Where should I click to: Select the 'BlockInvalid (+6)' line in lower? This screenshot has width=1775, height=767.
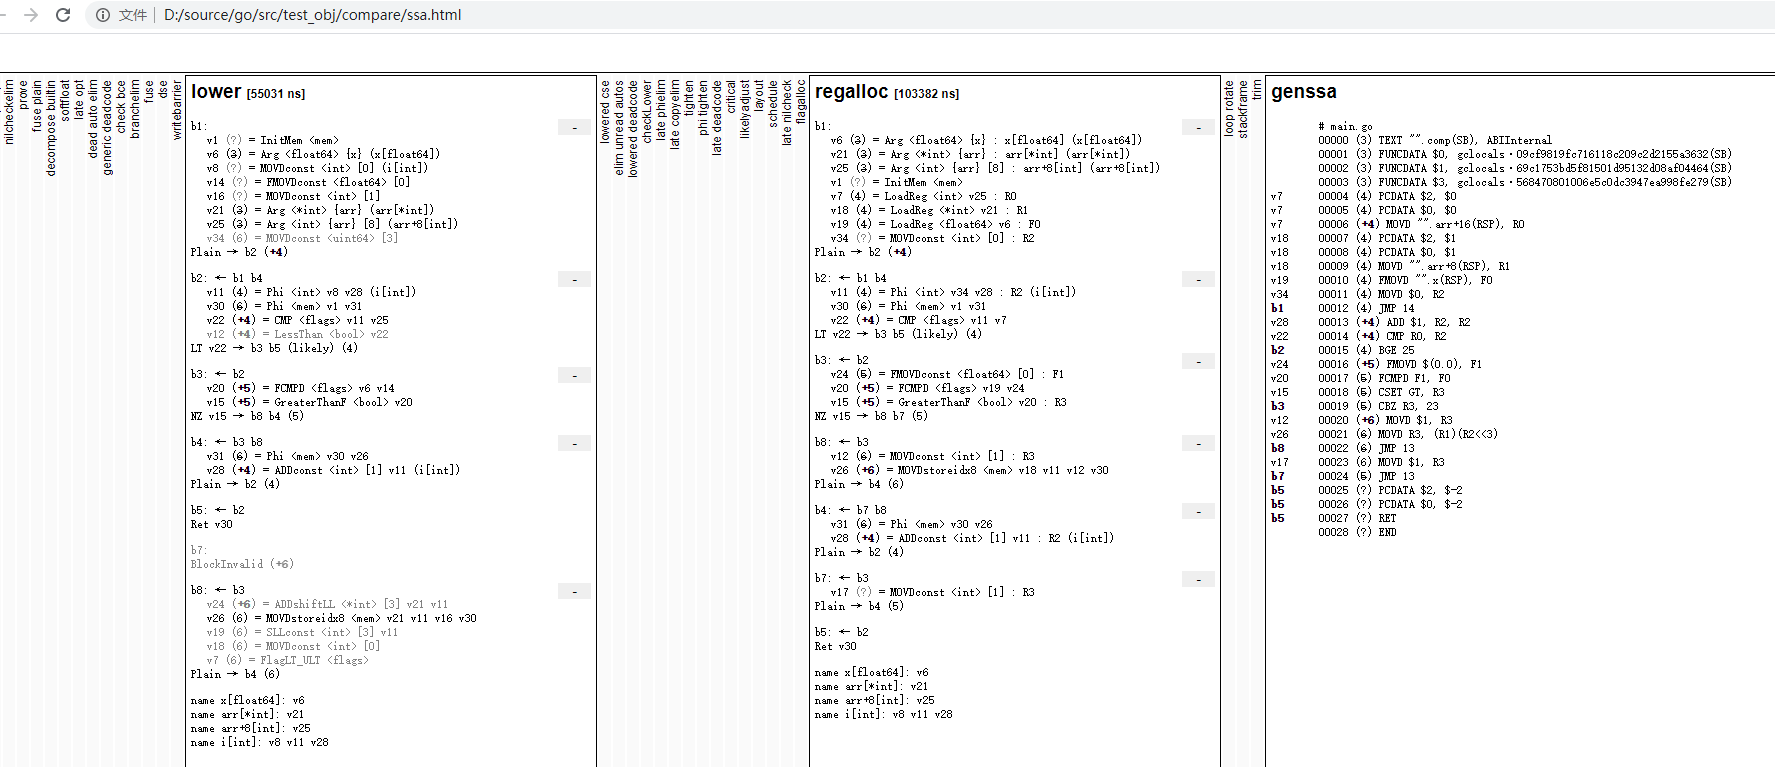click(242, 564)
